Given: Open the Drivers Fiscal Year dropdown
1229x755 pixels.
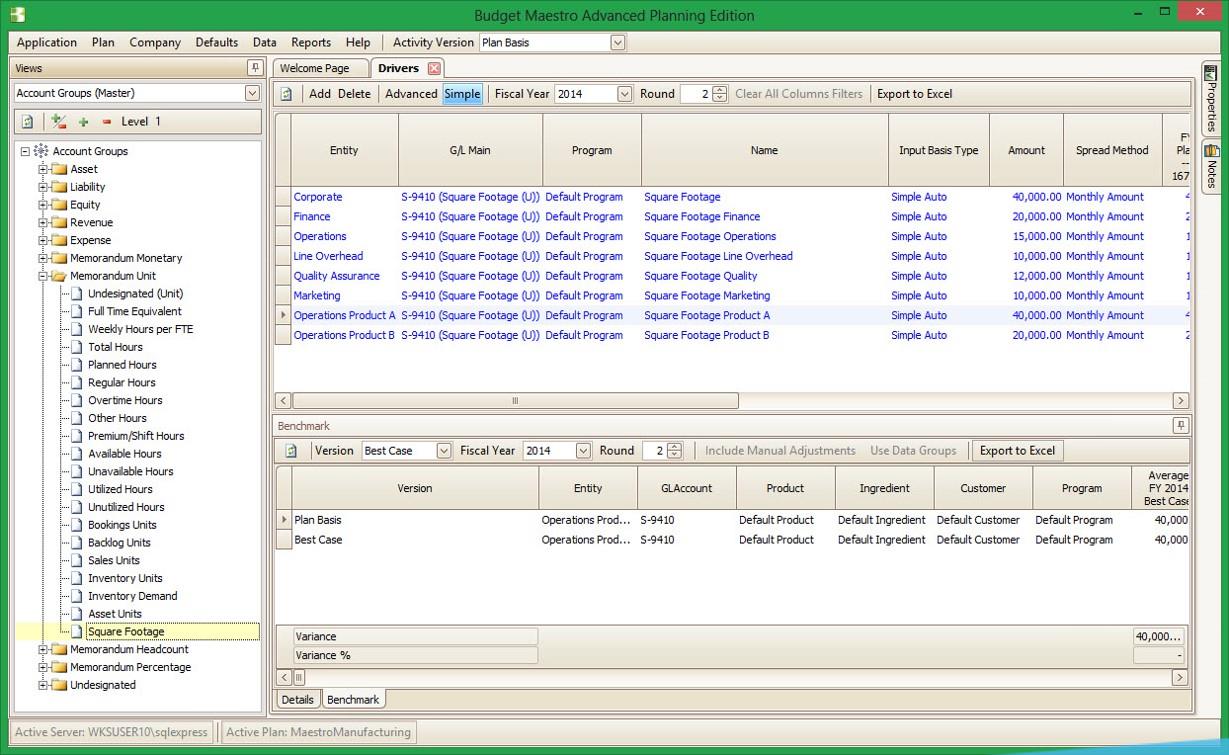Looking at the screenshot, I should click(624, 94).
